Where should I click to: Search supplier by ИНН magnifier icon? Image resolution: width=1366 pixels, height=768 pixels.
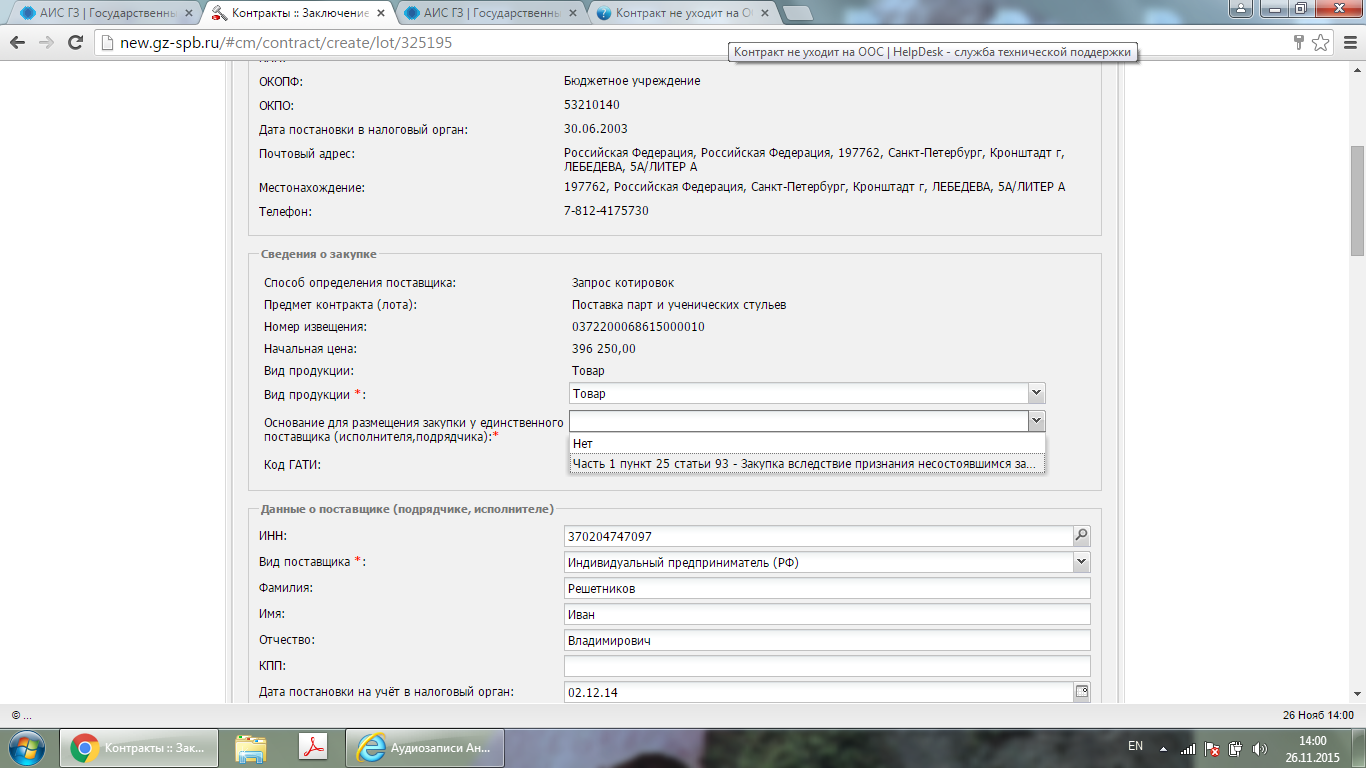point(1081,536)
